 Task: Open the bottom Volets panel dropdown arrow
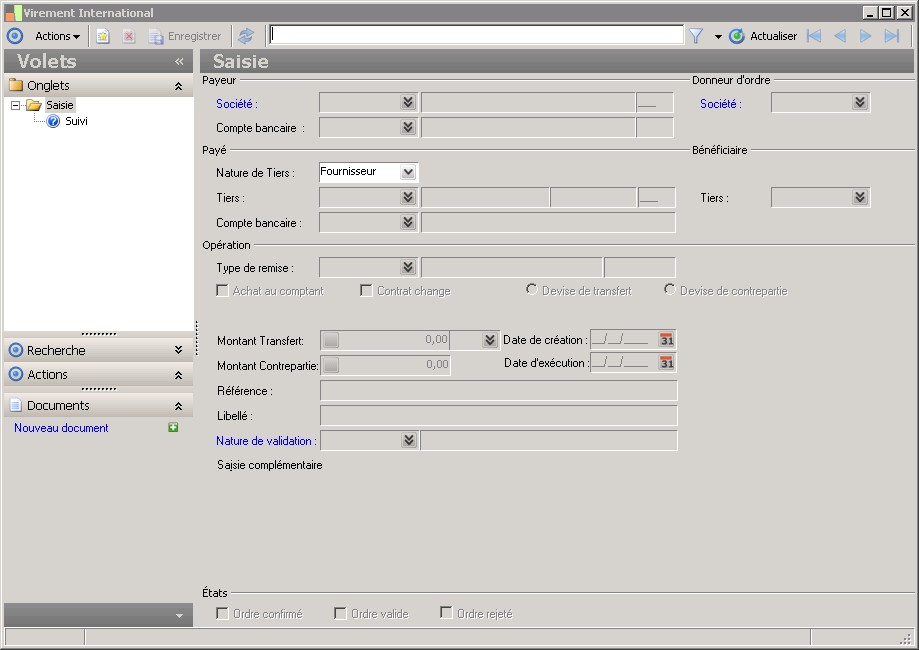179,616
